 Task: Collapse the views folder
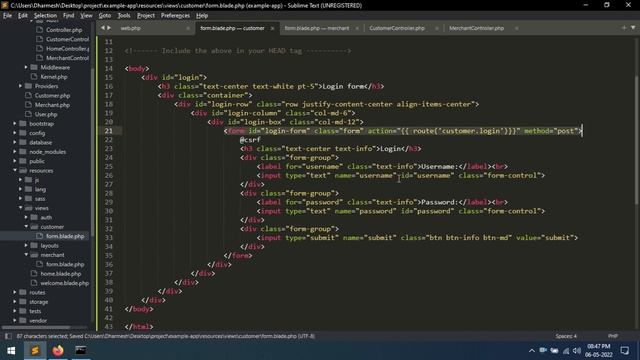tap(20, 208)
